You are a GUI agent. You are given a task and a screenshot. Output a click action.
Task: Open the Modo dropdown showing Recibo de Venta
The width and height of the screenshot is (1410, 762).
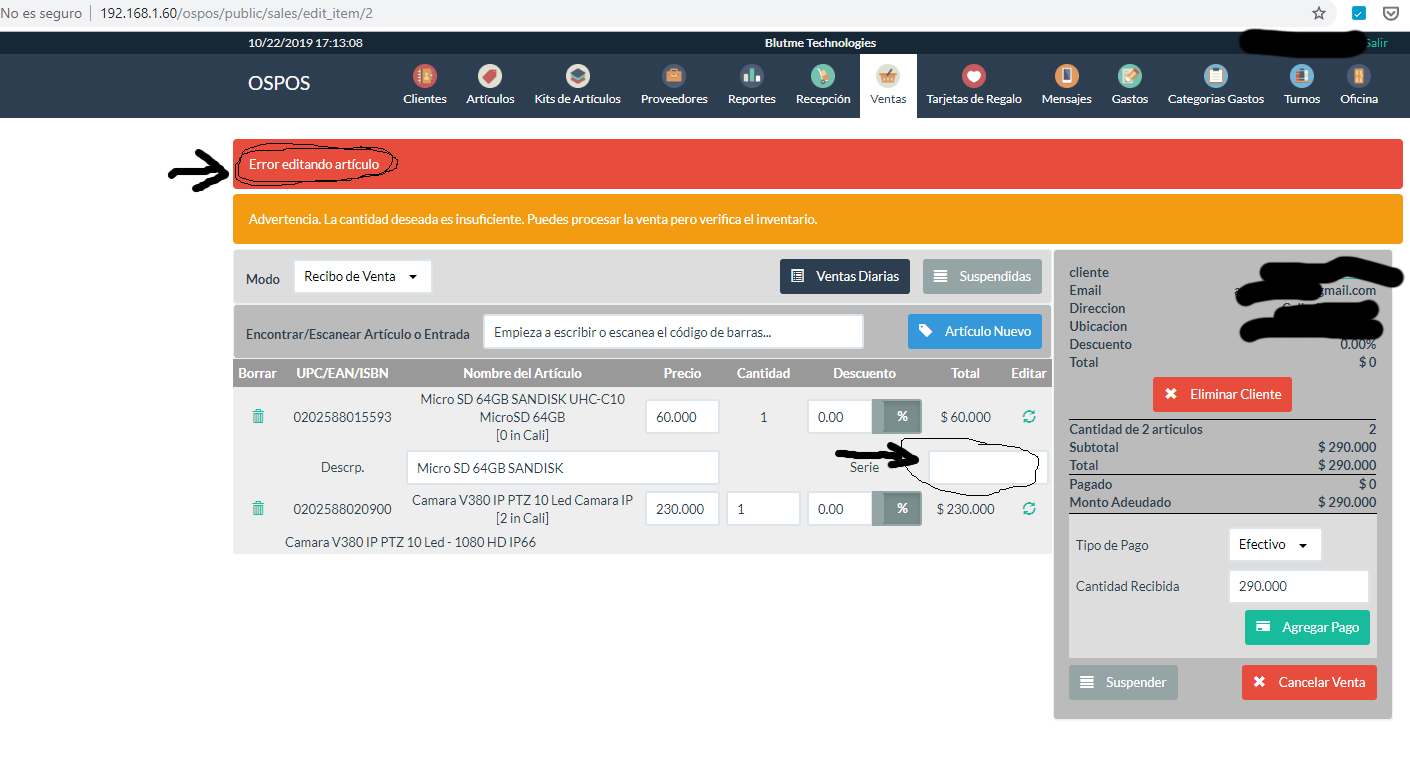(x=362, y=277)
